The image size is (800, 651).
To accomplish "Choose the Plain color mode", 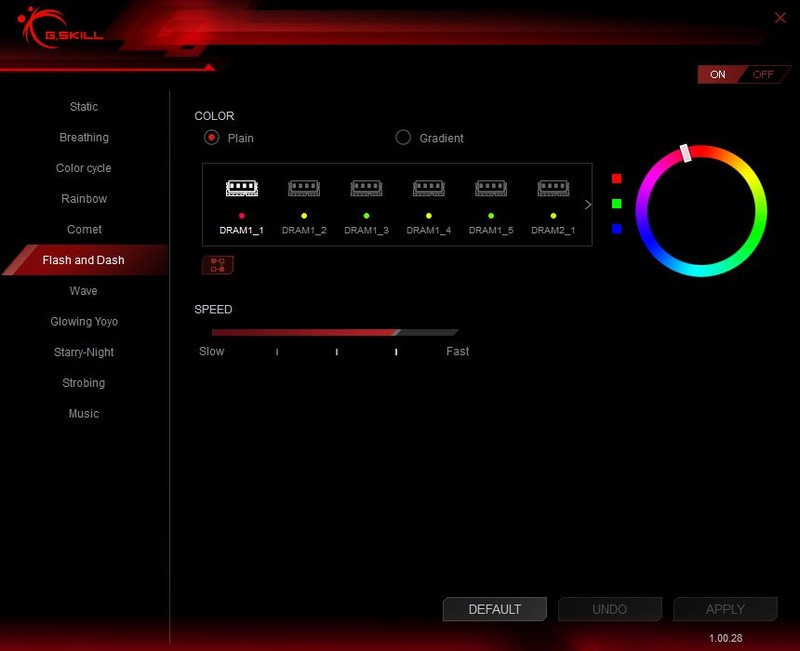I will (x=212, y=138).
